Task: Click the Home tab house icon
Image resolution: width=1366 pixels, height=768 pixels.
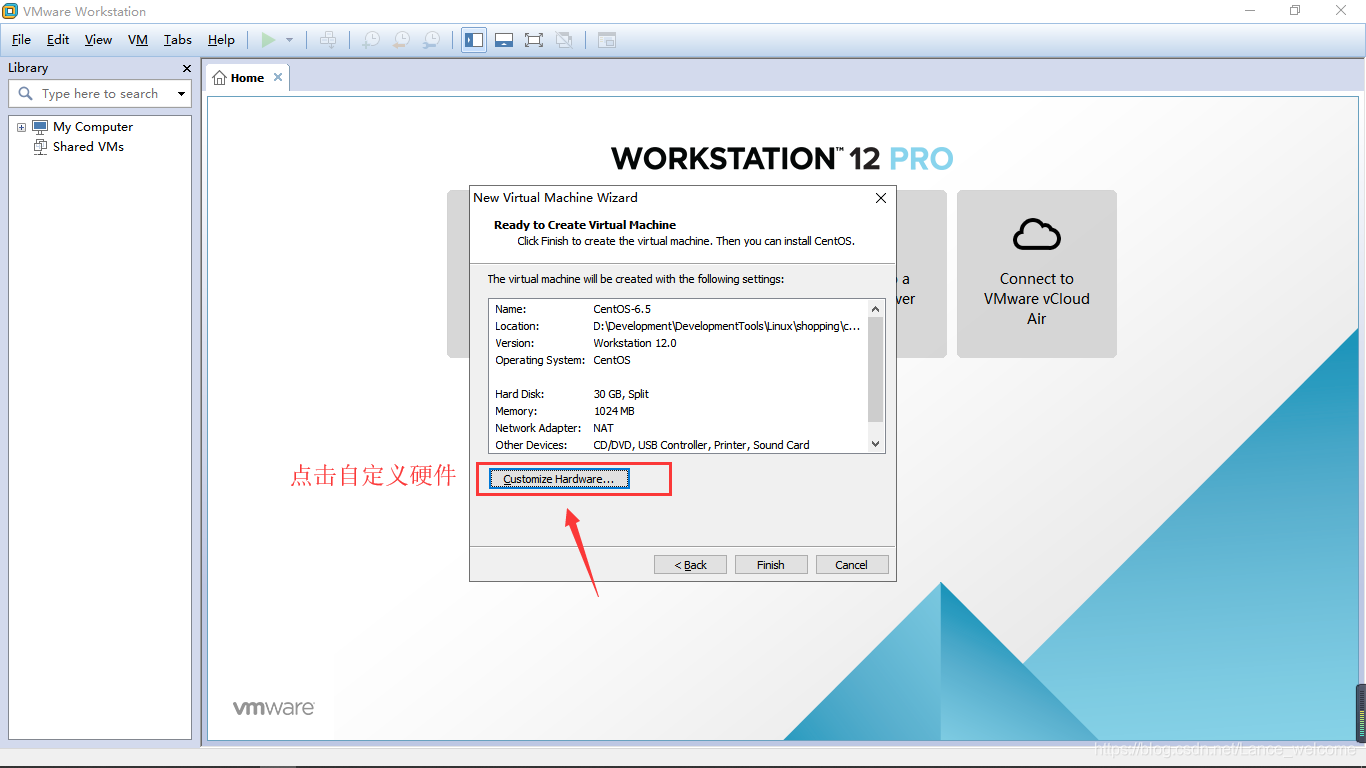Action: point(220,78)
